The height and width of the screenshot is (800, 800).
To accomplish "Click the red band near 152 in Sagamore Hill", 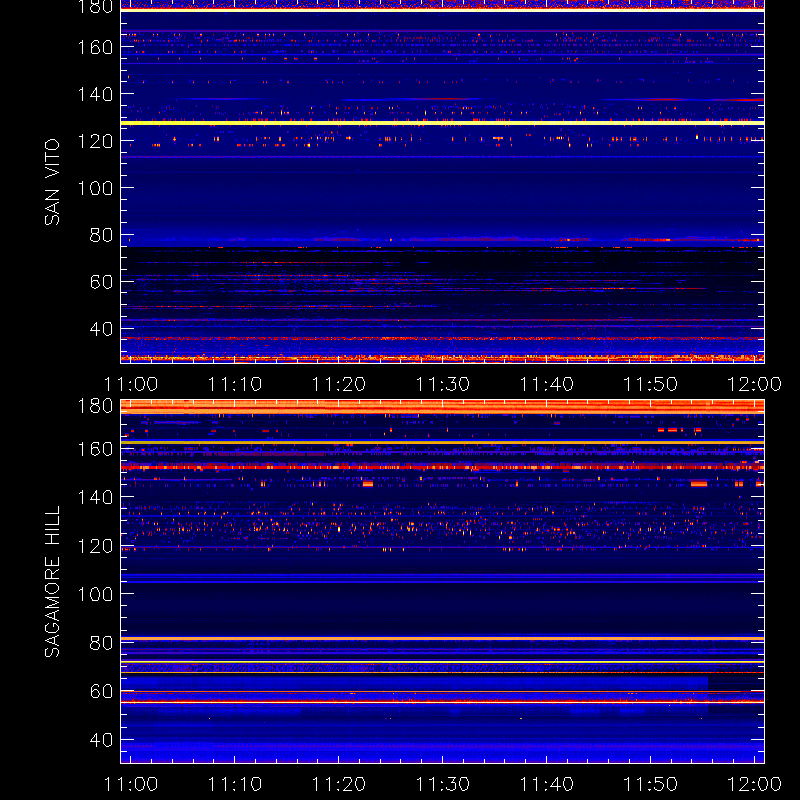I will click(442, 467).
